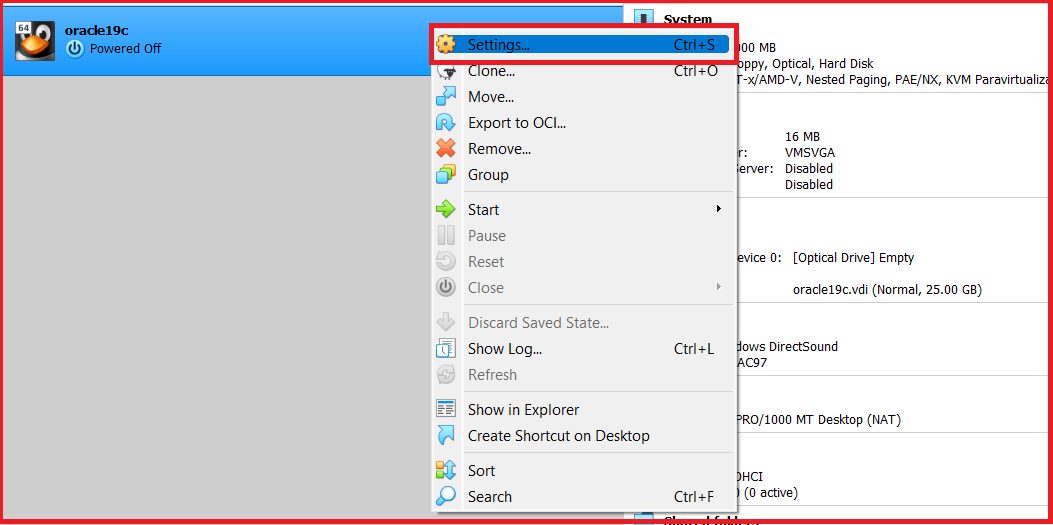Click the green Start arrow icon
Screen dimensions: 1053x525
pos(446,209)
